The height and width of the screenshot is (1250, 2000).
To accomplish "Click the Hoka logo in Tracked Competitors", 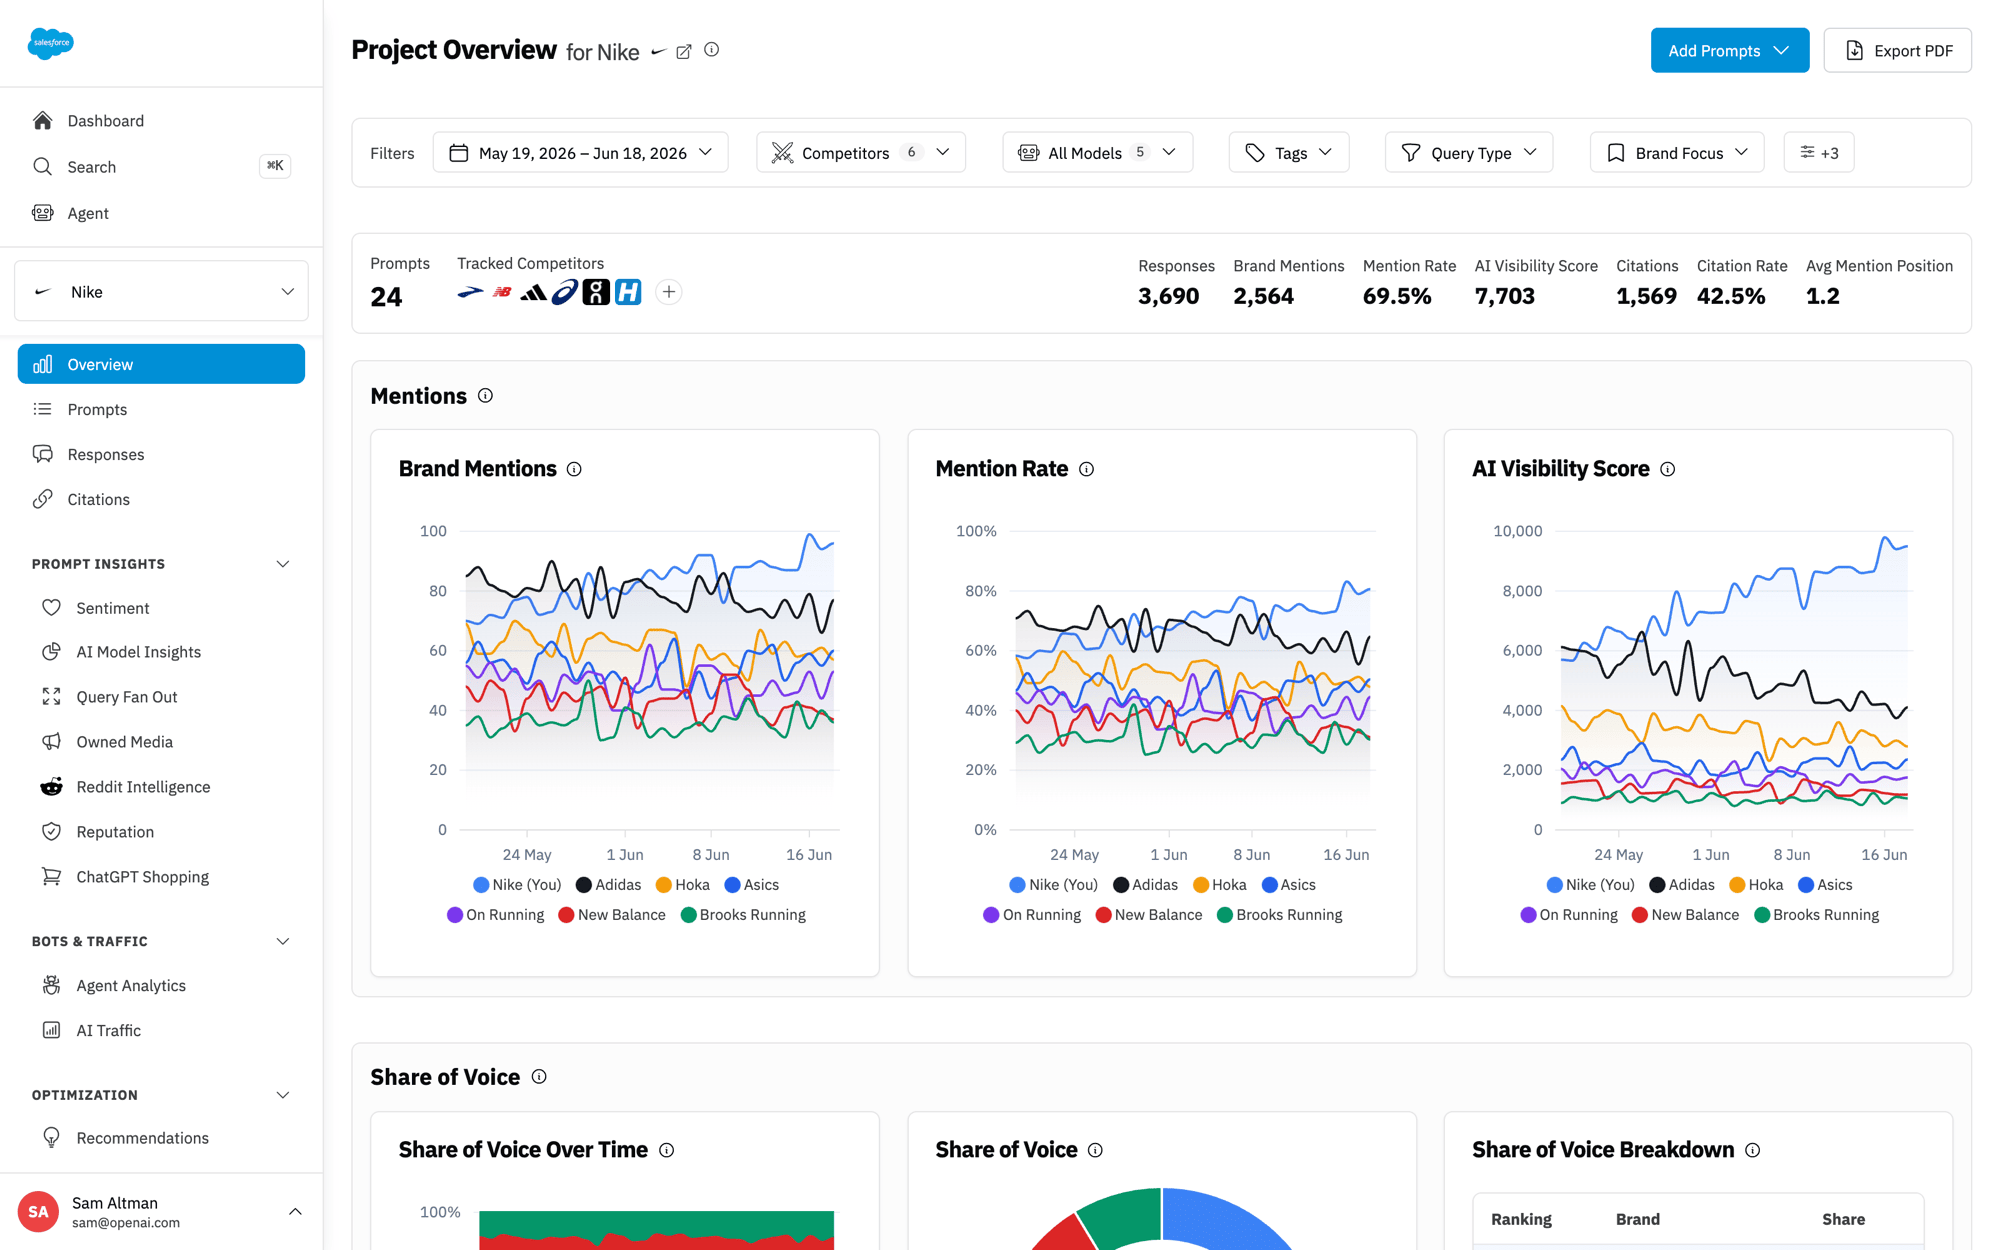I will tap(628, 292).
